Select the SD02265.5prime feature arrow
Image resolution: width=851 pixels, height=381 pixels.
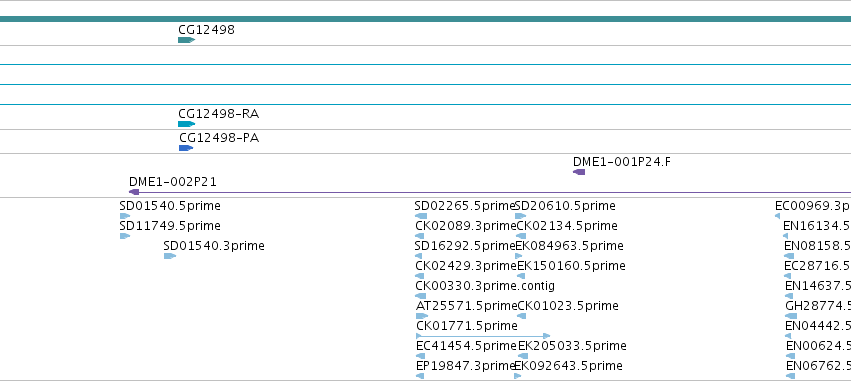[x=421, y=216]
